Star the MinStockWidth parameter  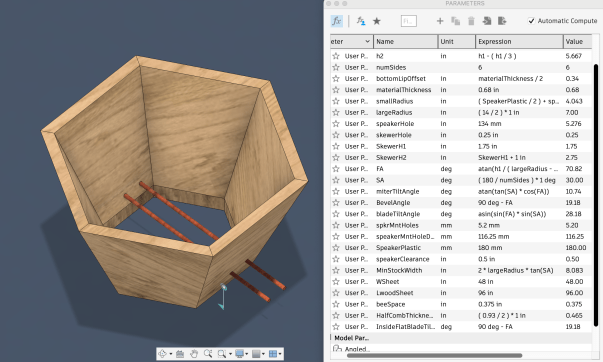tap(336, 270)
